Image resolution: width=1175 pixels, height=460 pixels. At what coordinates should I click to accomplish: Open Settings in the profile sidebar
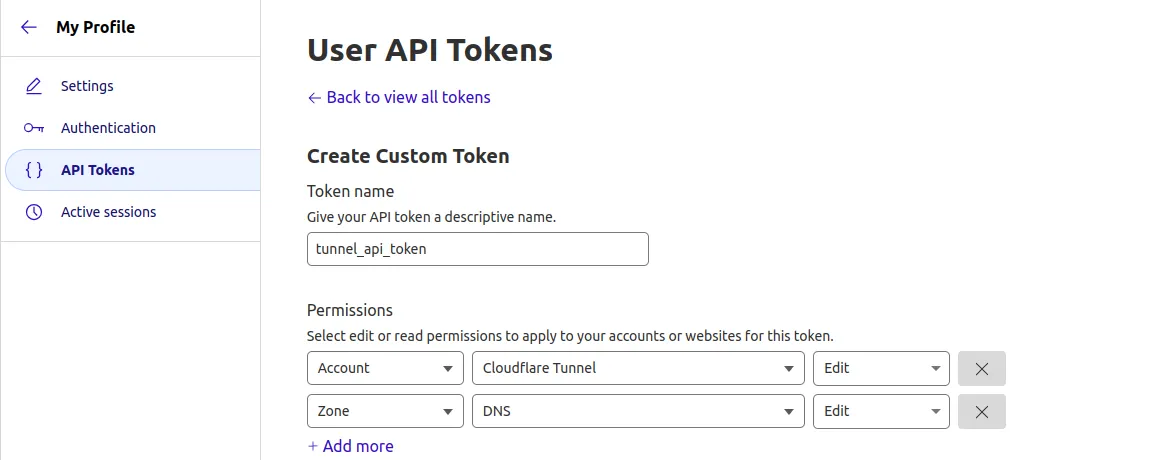pyautogui.click(x=87, y=86)
